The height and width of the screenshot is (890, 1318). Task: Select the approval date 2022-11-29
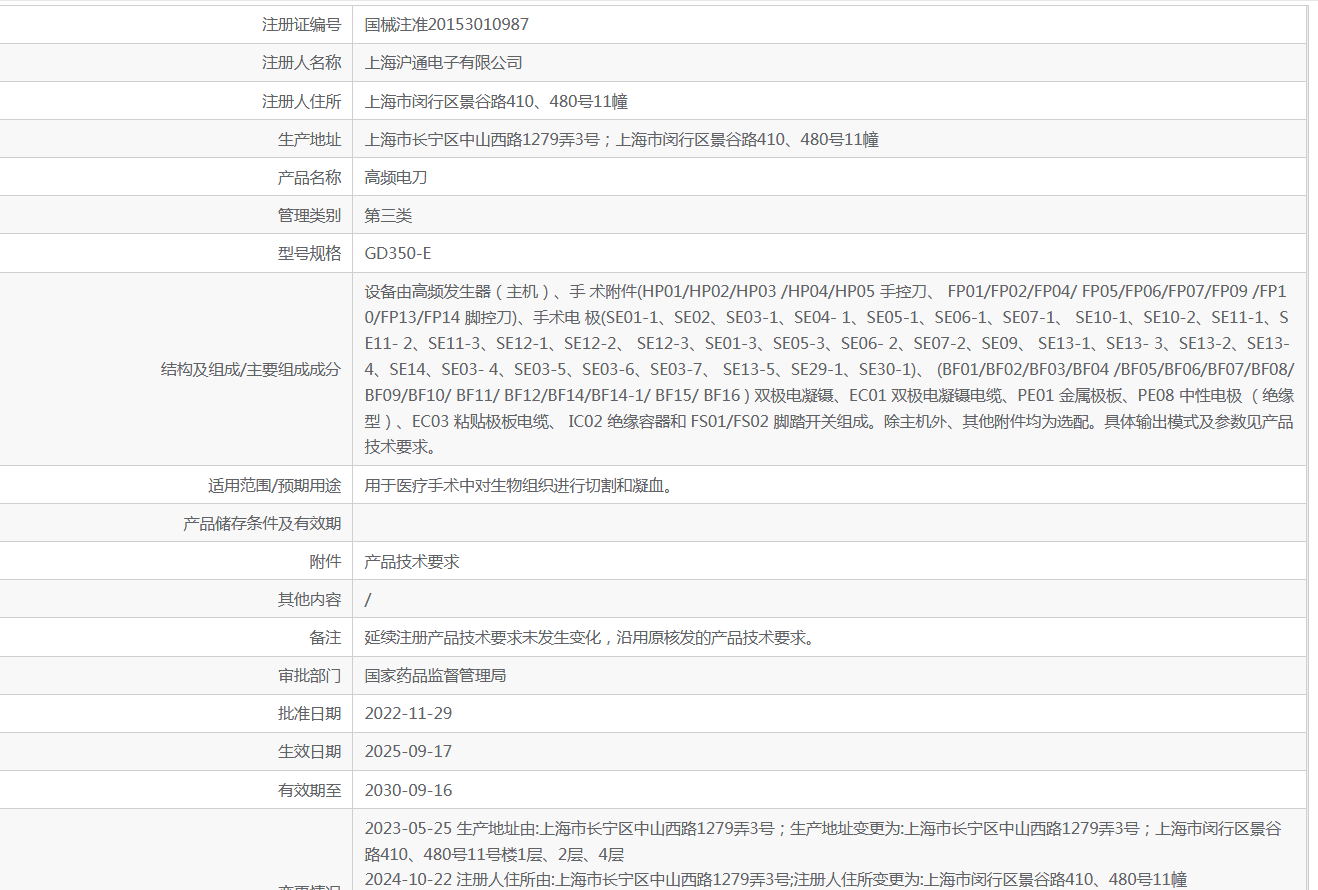(x=409, y=713)
